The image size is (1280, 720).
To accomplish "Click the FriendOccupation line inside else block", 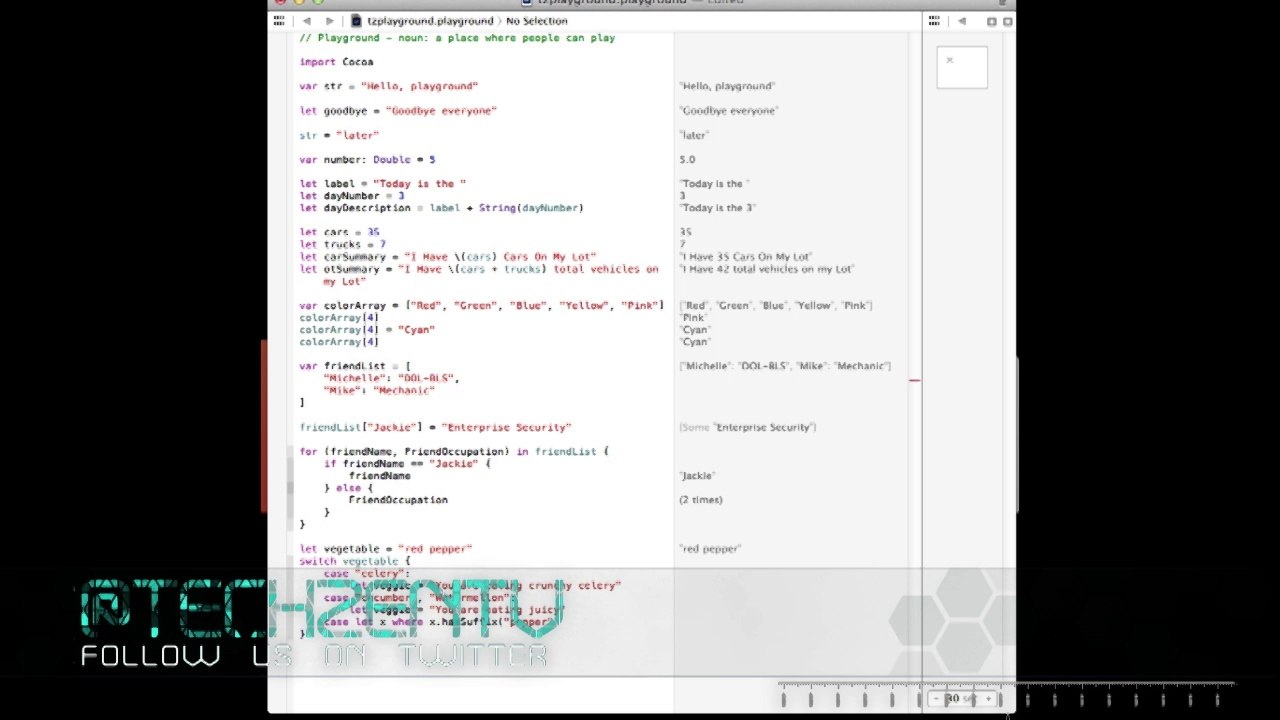I will (398, 500).
